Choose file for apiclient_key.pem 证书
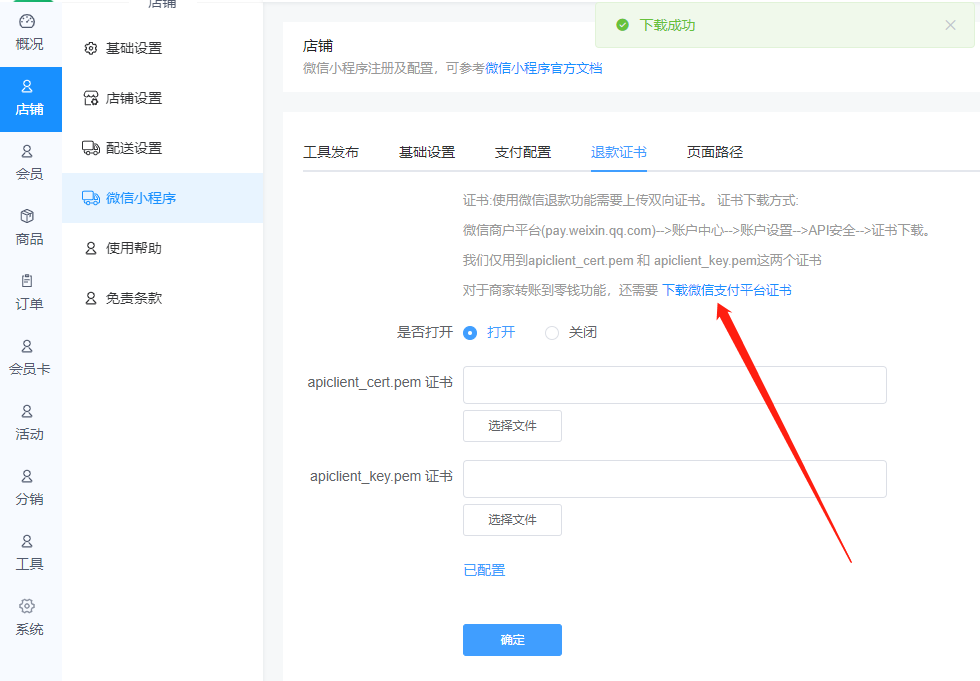Viewport: 980px width, 681px height. click(x=512, y=520)
